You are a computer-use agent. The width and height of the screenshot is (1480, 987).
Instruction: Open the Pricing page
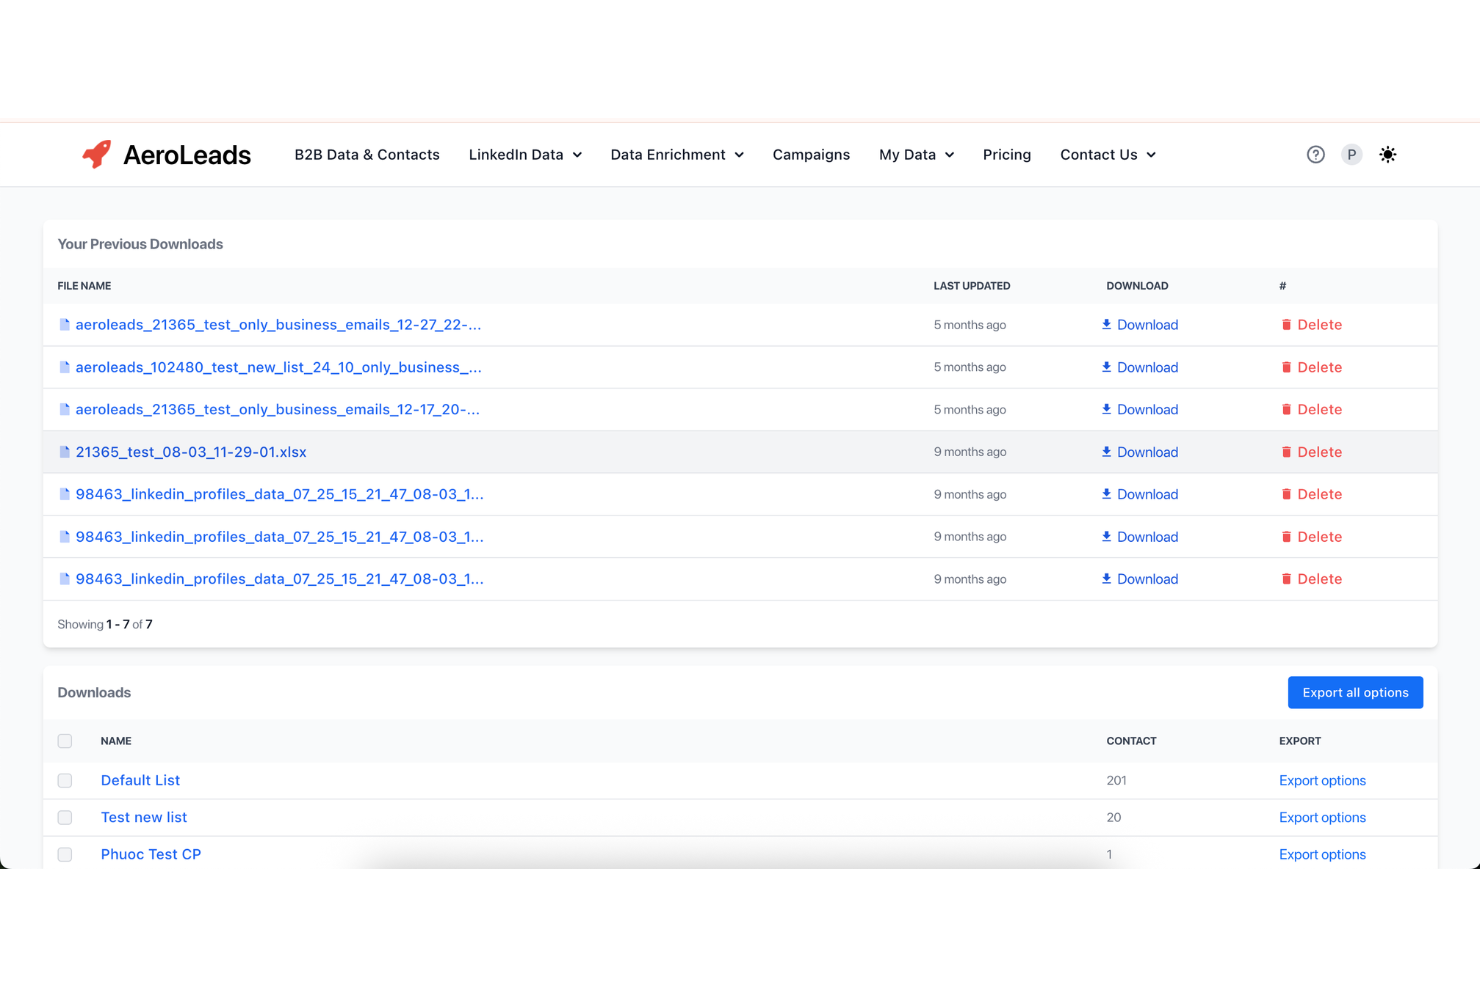click(1007, 154)
